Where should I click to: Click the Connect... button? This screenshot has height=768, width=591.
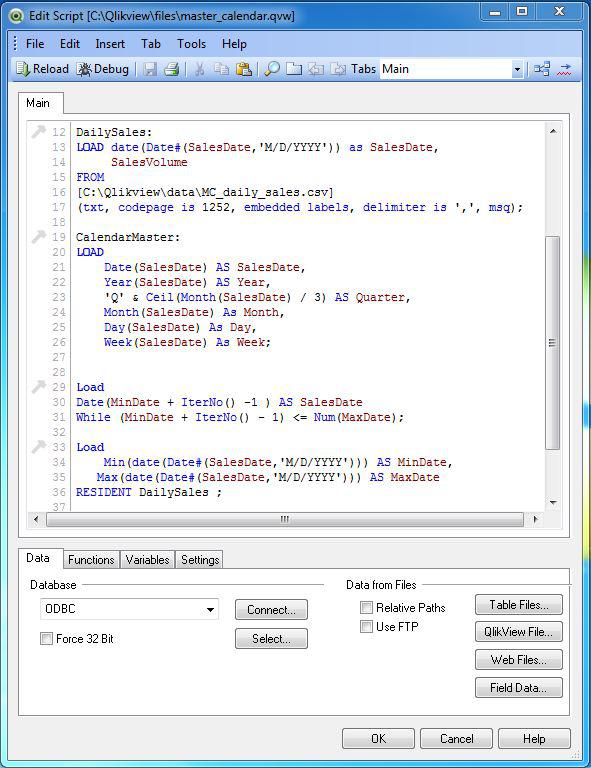[x=271, y=610]
